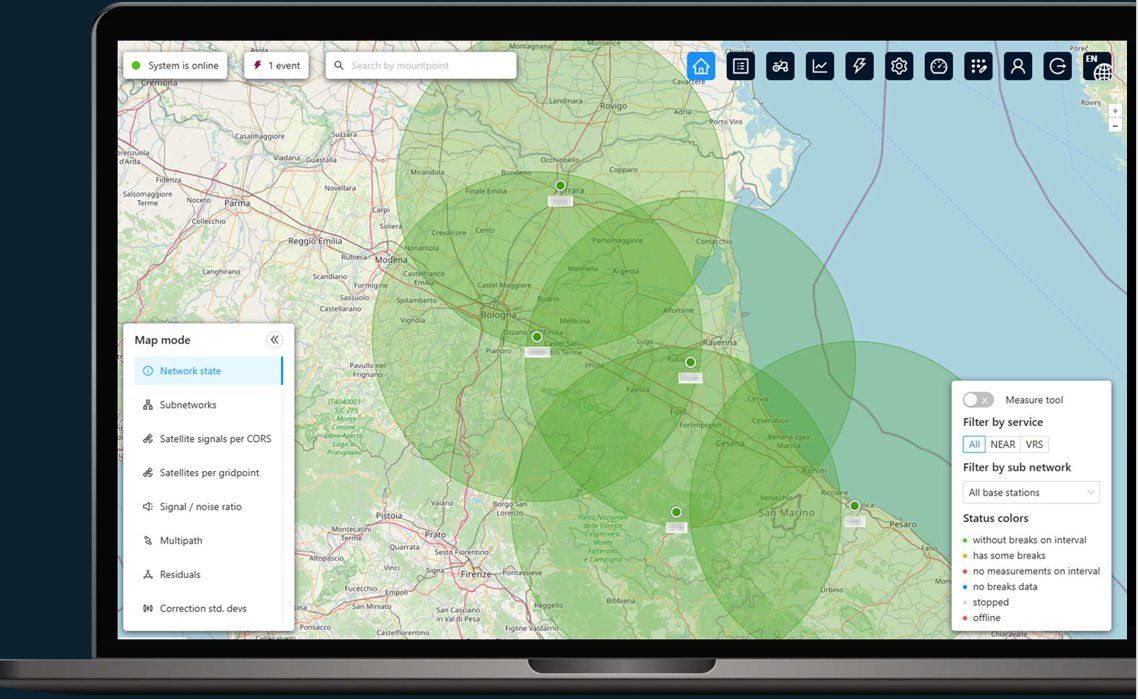This screenshot has height=699, width=1138.
Task: Click base station marker south of Forlì
Action: tap(676, 512)
